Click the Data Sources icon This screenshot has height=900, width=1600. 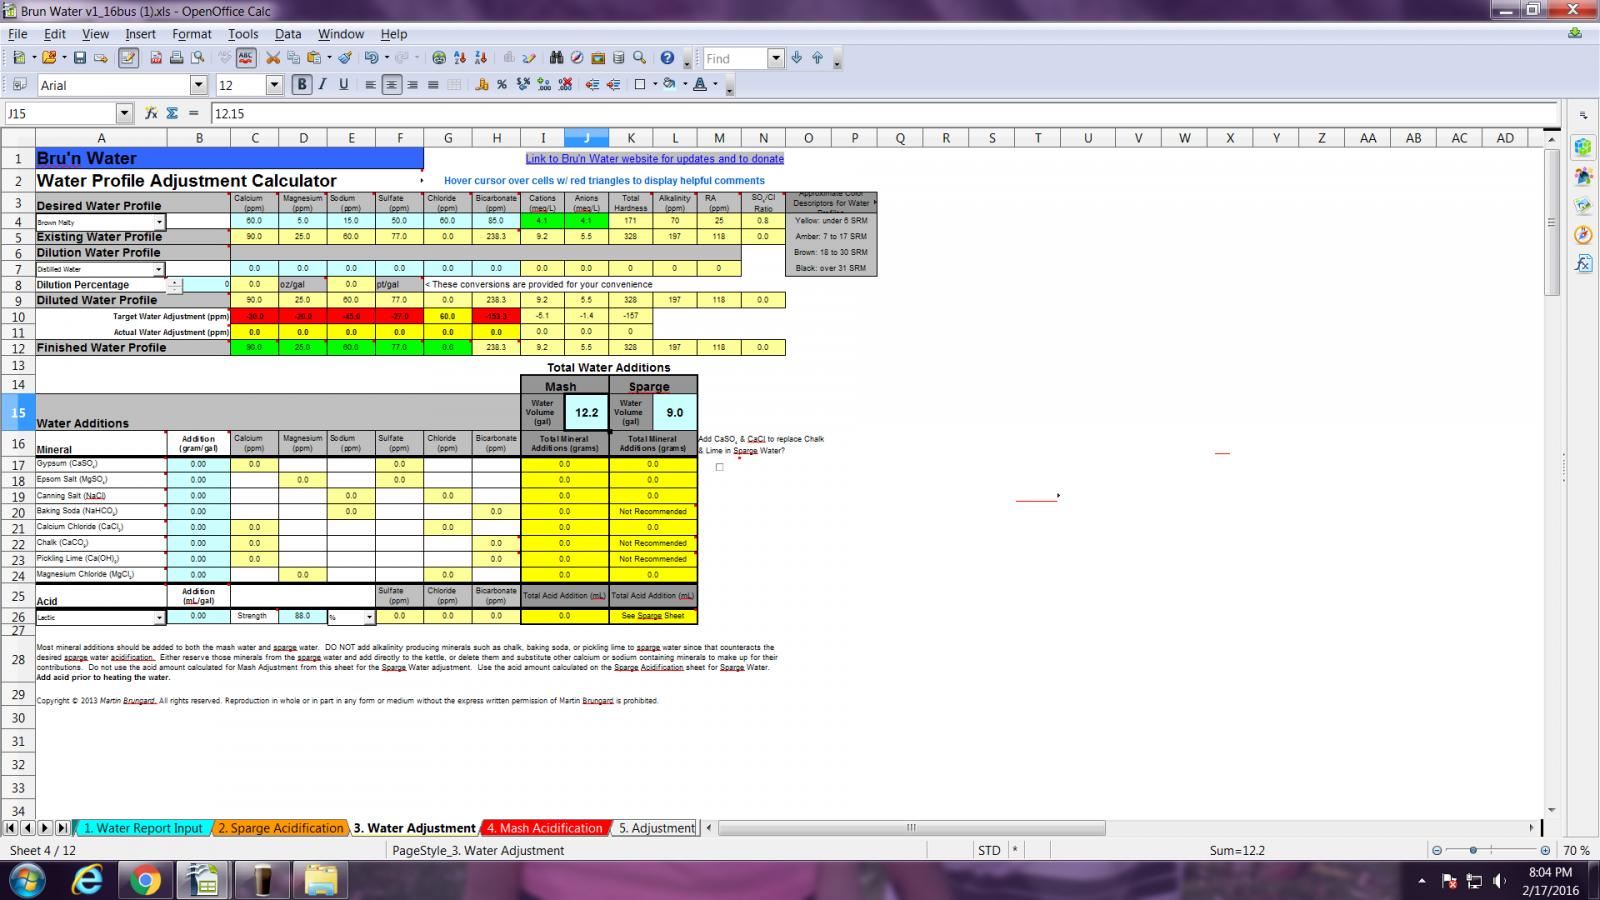pos(618,58)
